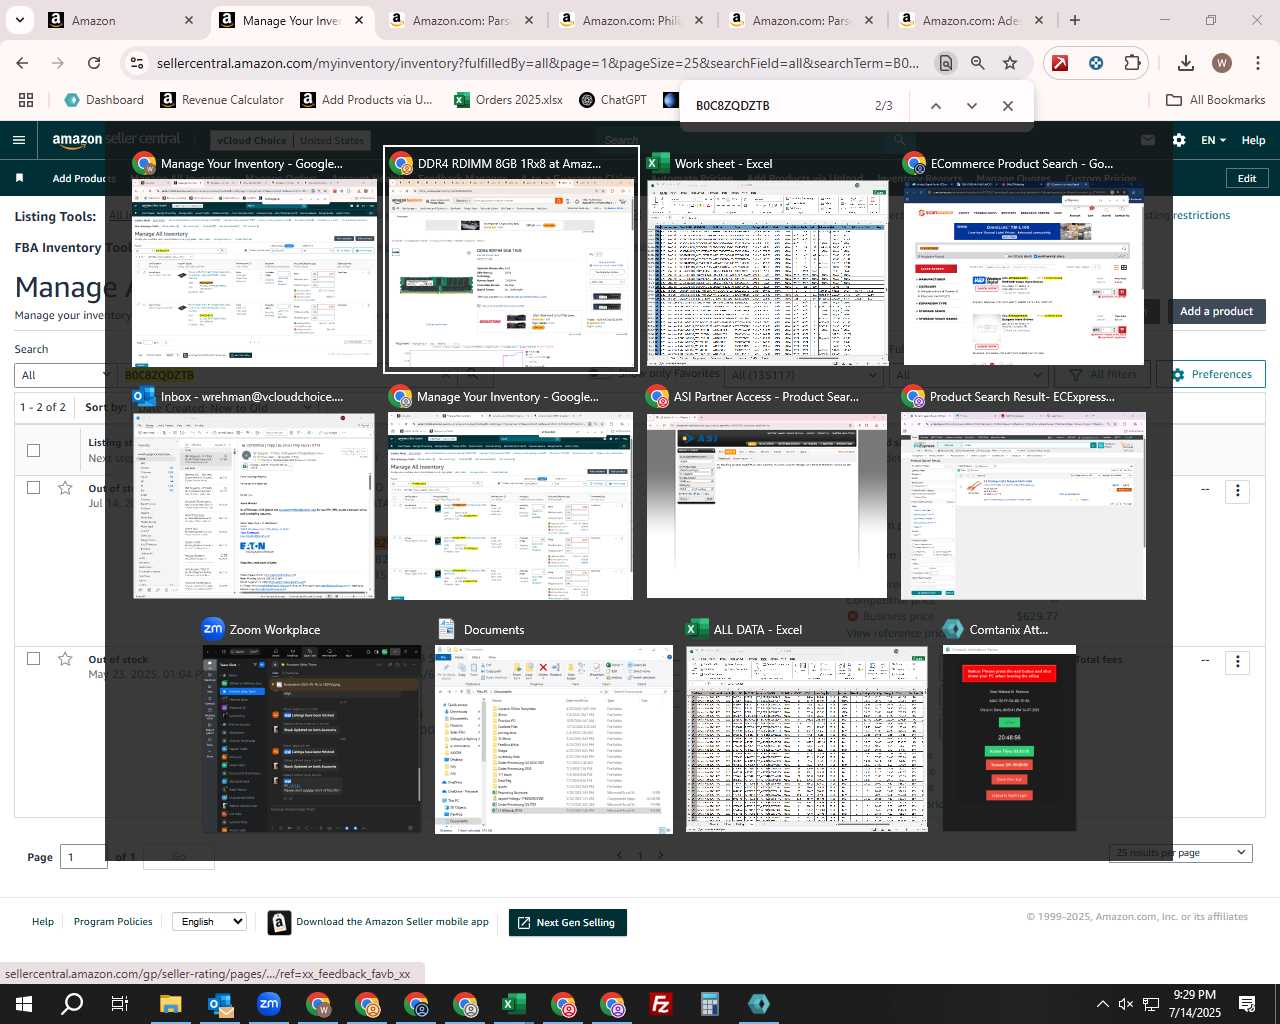
Task: Open the Program Policies link
Action: coord(113,922)
